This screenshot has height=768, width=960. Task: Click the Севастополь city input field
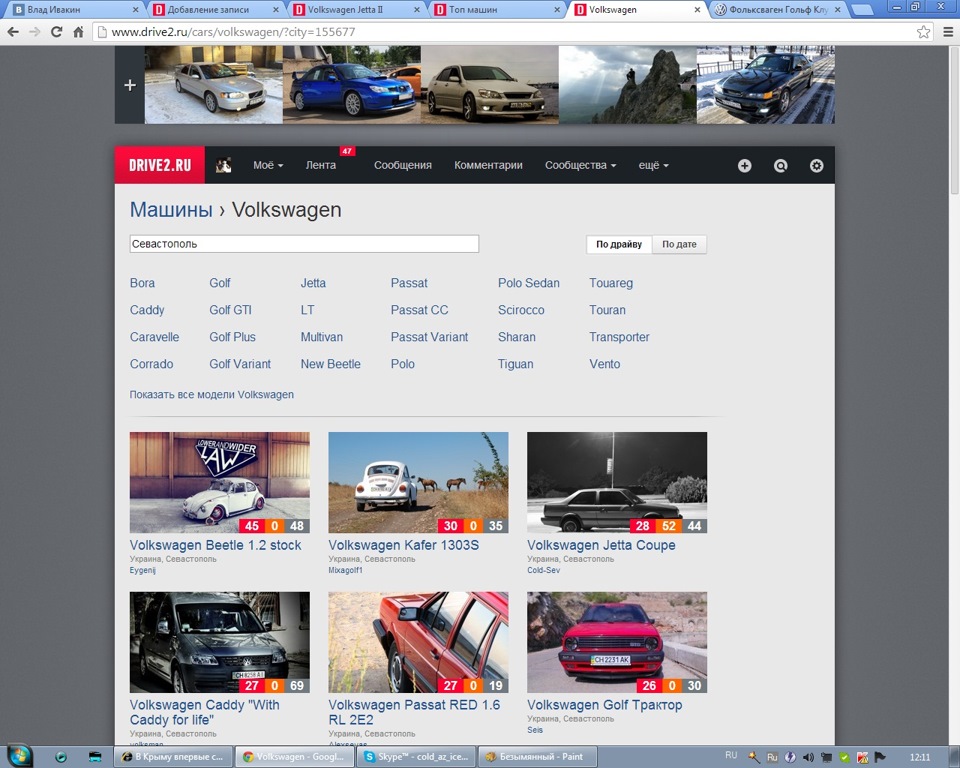304,244
